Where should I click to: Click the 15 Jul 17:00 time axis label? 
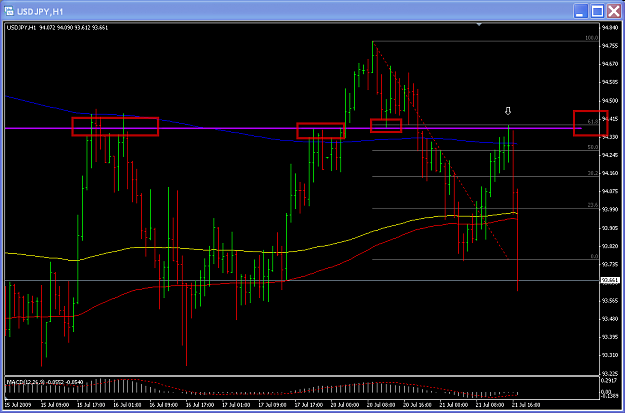(x=92, y=405)
